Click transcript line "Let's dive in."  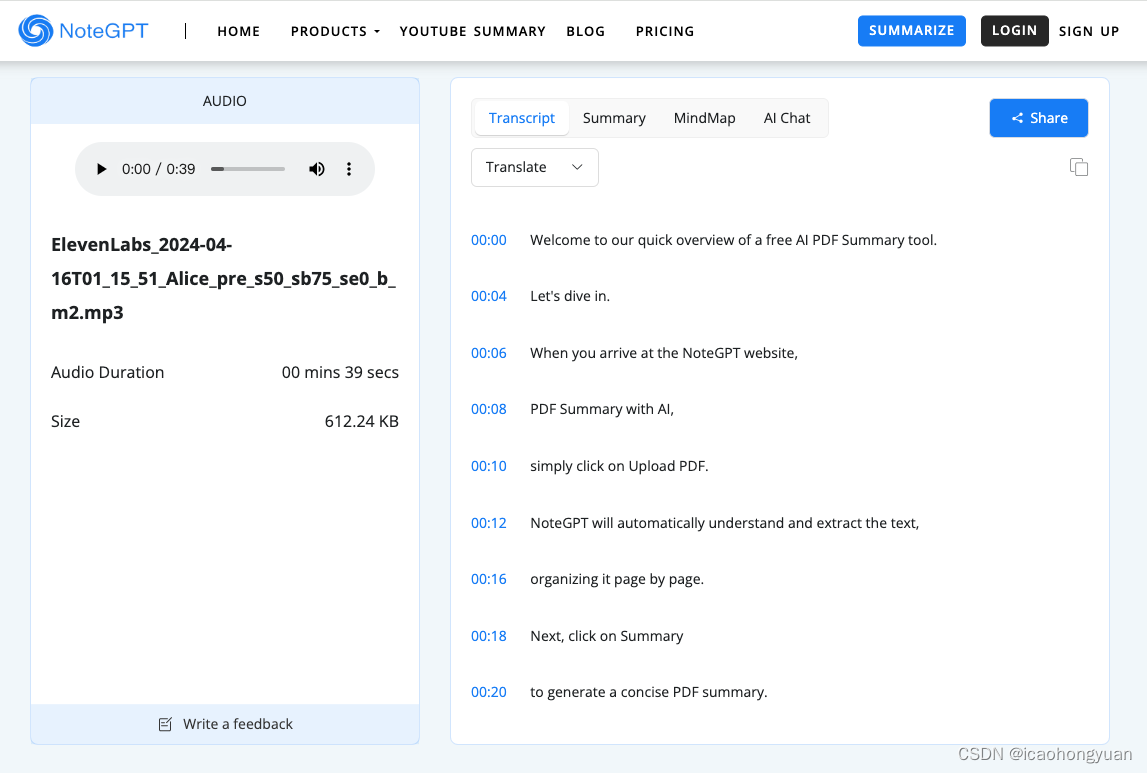[570, 296]
